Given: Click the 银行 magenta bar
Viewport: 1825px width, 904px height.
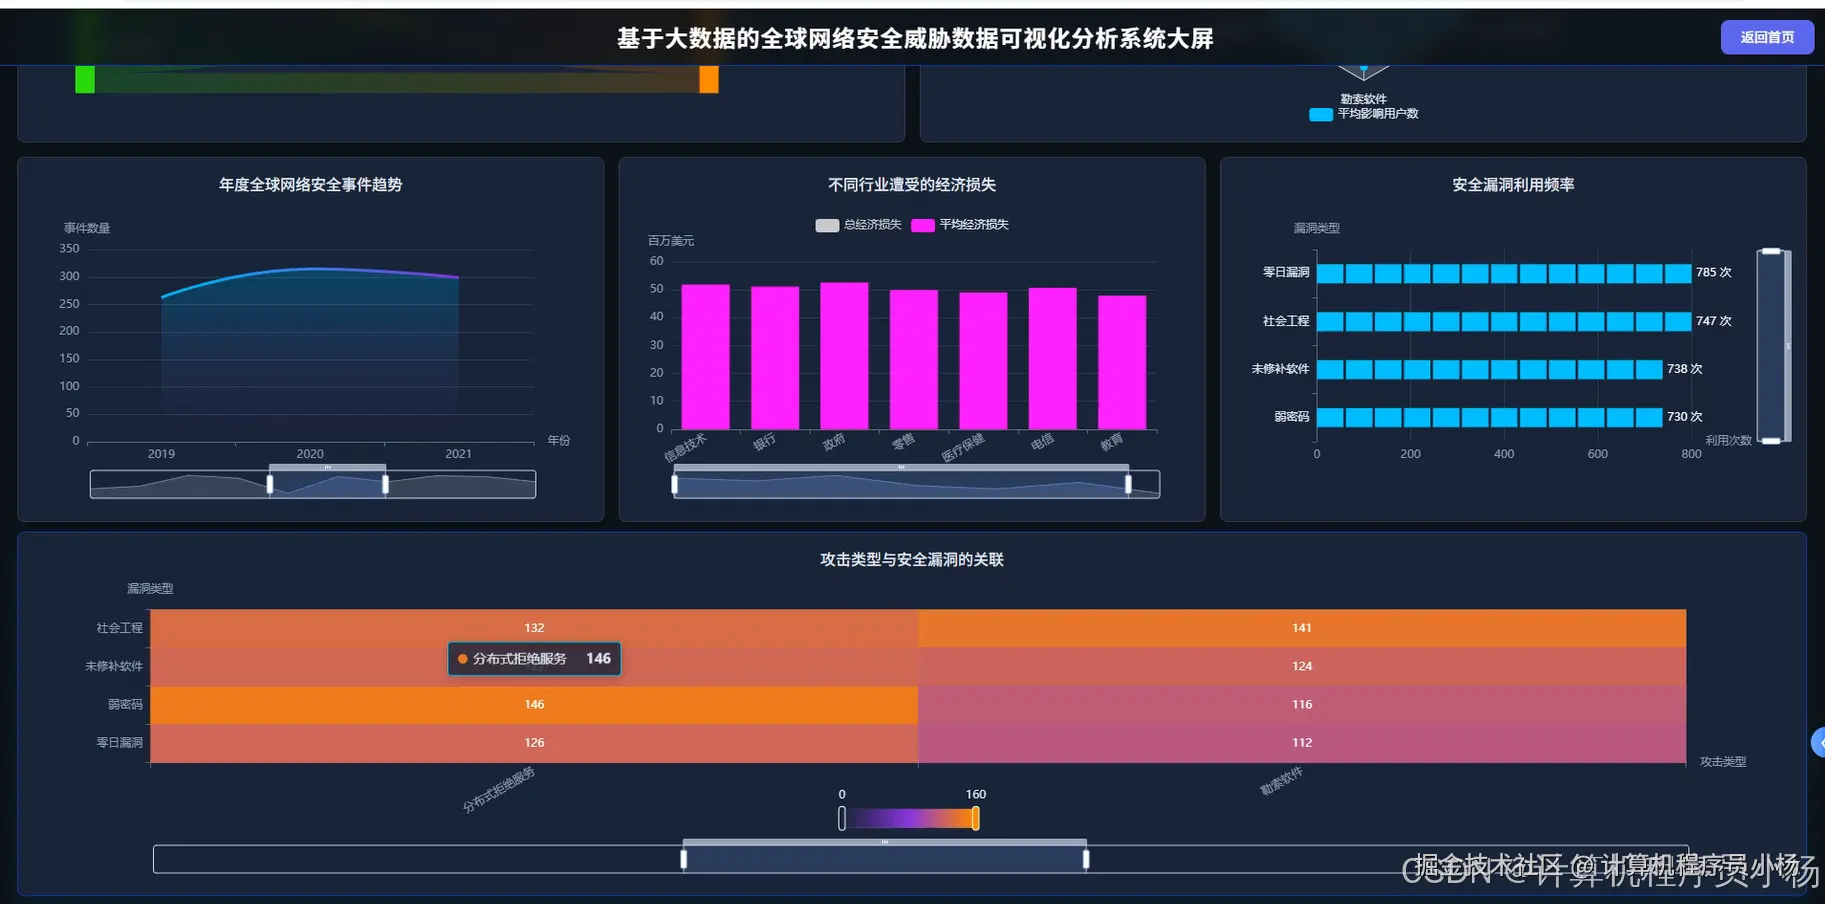Looking at the screenshot, I should (x=775, y=358).
